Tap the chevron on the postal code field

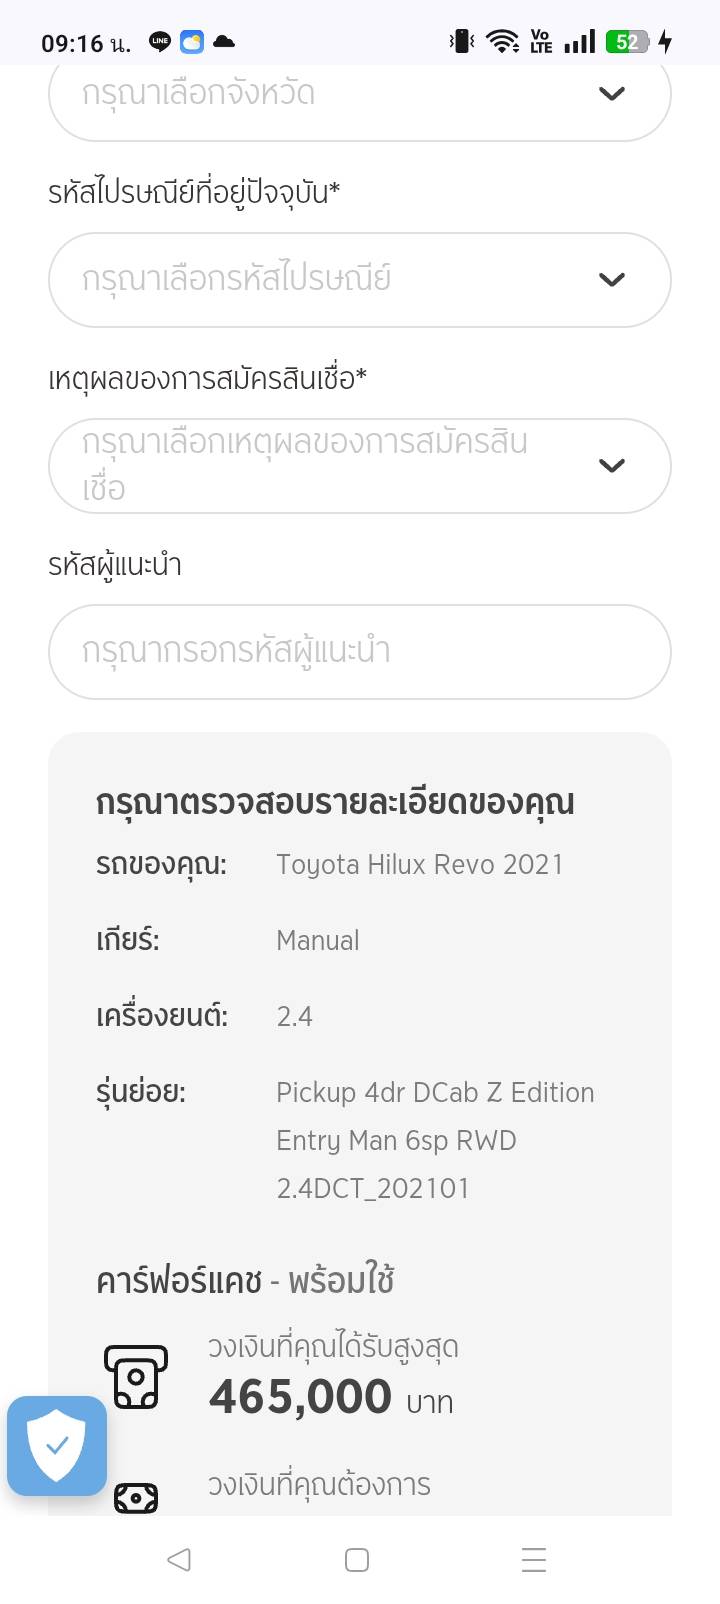coord(612,279)
